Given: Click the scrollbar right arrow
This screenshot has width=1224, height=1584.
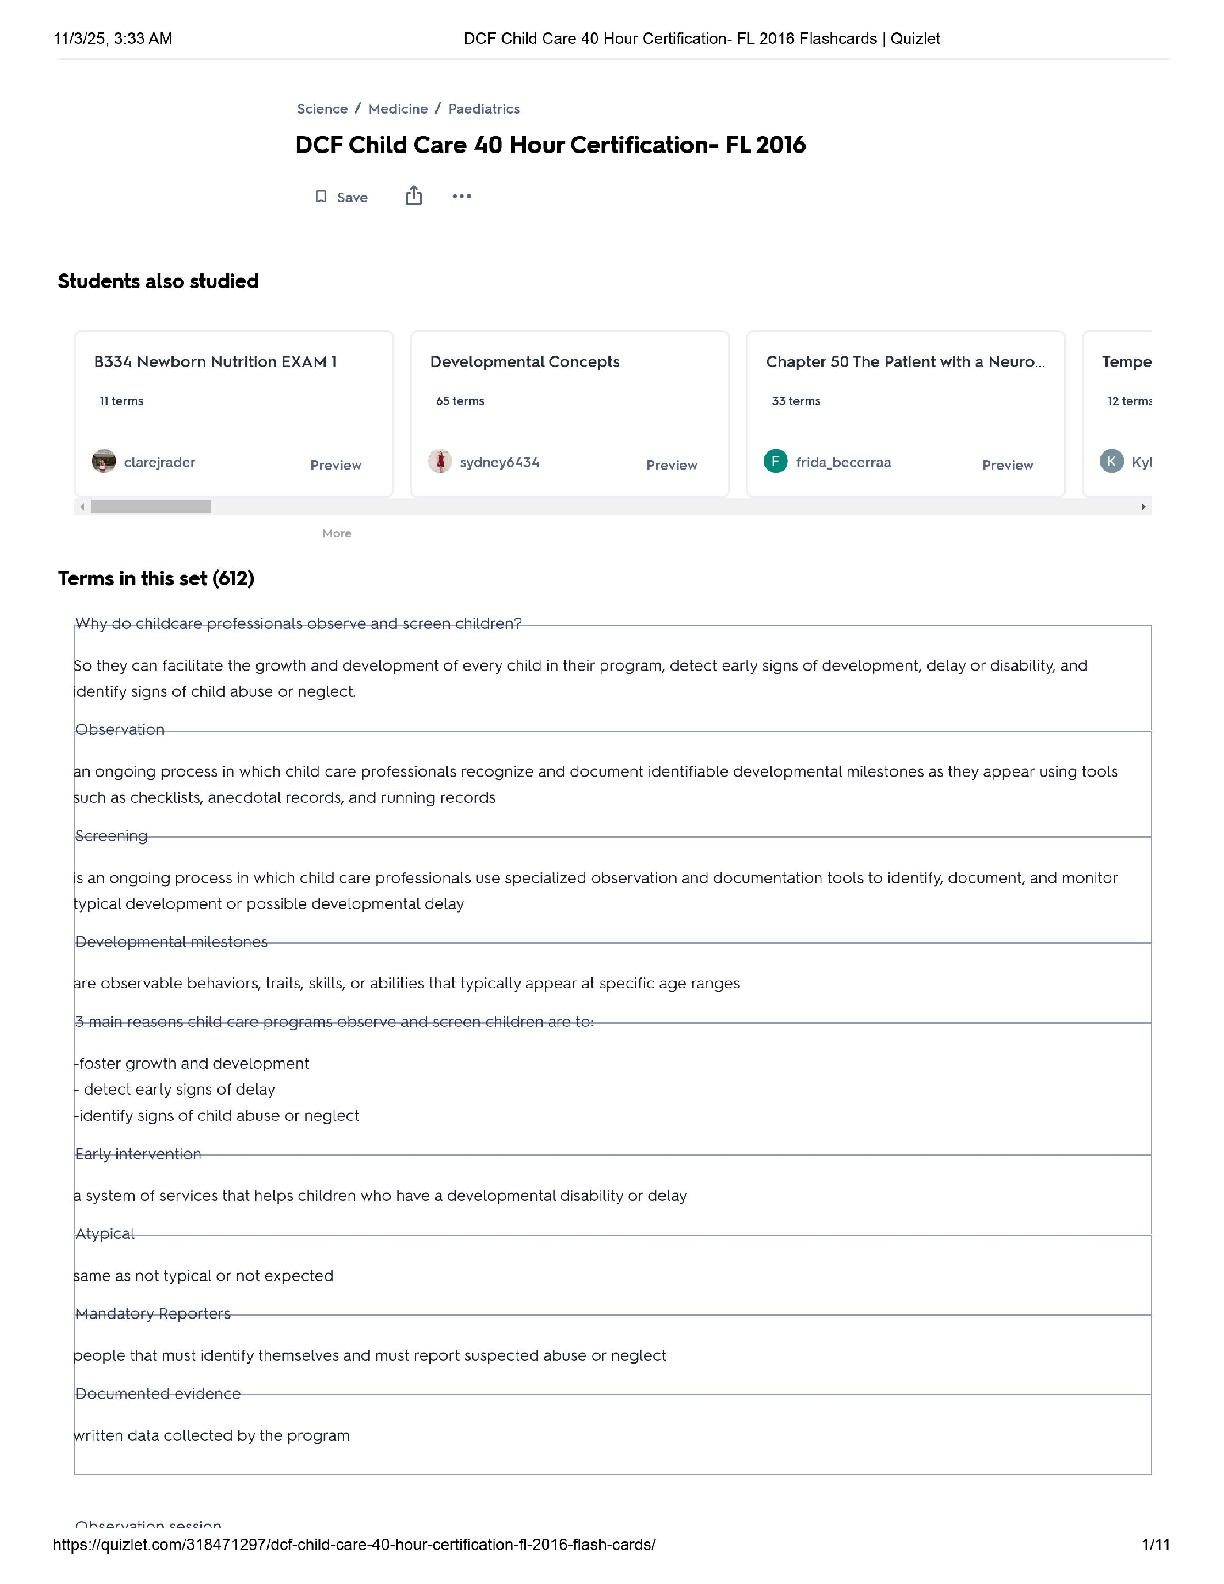Looking at the screenshot, I should 1143,507.
